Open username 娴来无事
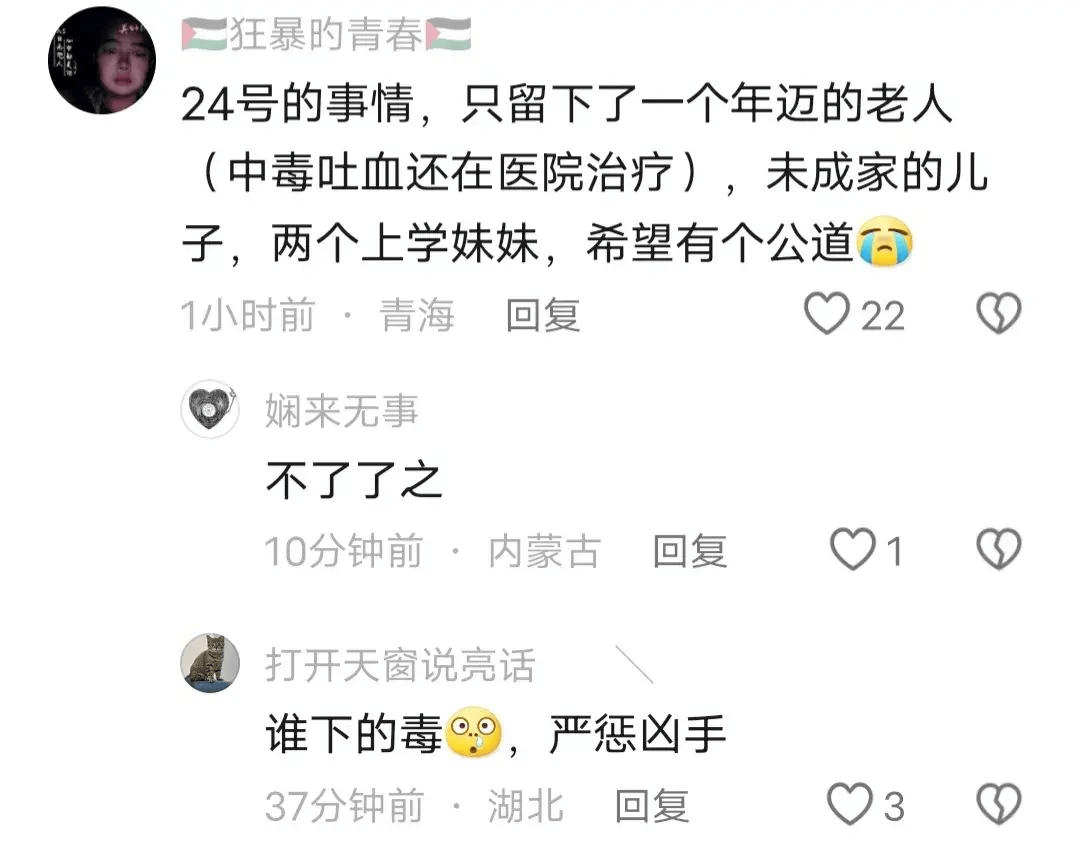Screen dimensions: 1080x850 point(342,411)
